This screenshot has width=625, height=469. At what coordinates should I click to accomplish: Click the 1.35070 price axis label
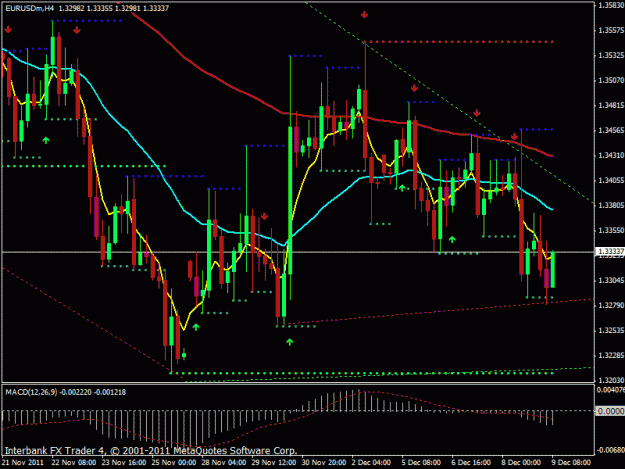pos(611,80)
